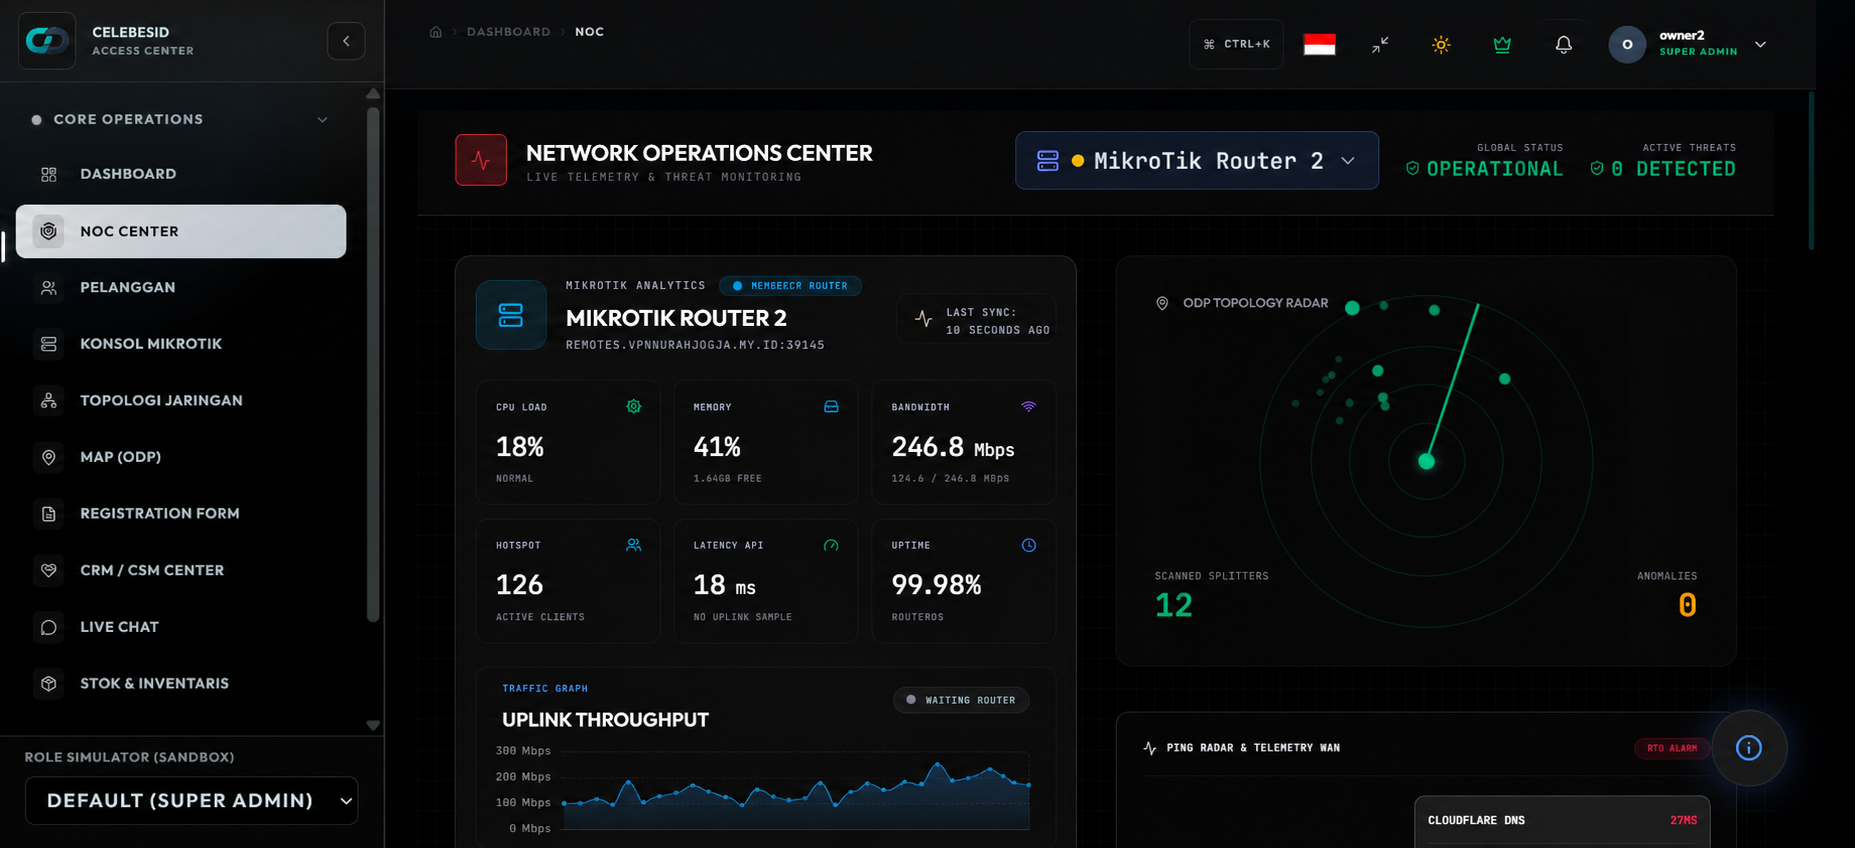
Task: Click the 246.8 Mbps bandwidth value
Action: [953, 447]
